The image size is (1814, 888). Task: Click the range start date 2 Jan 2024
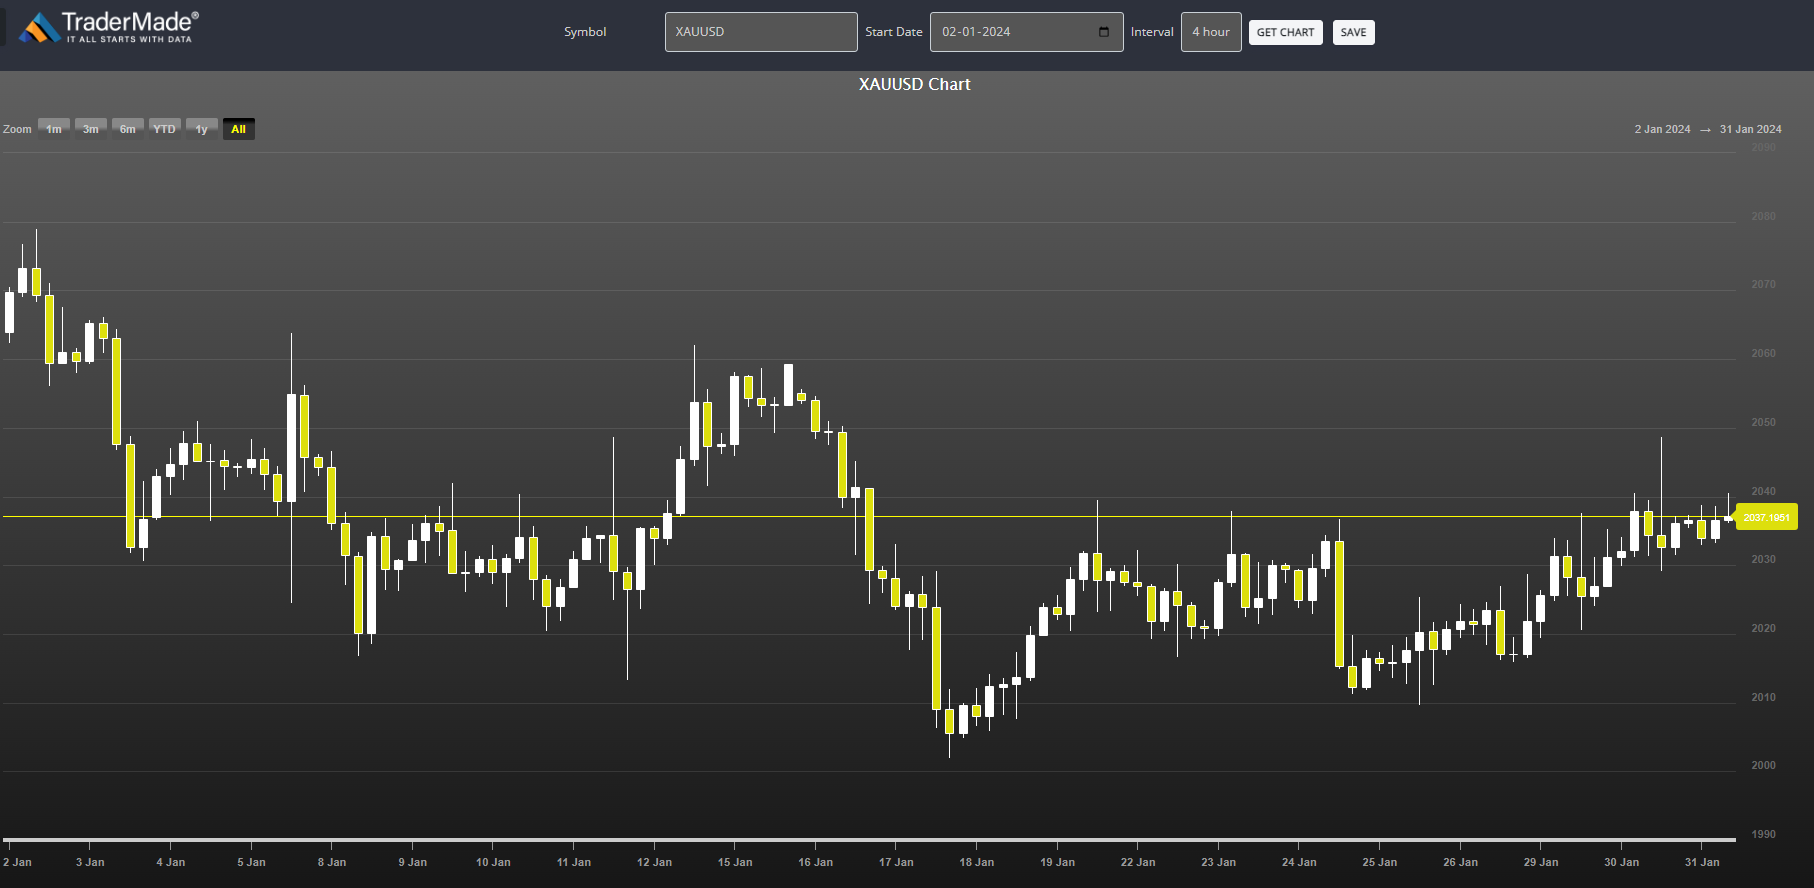[x=1662, y=129]
